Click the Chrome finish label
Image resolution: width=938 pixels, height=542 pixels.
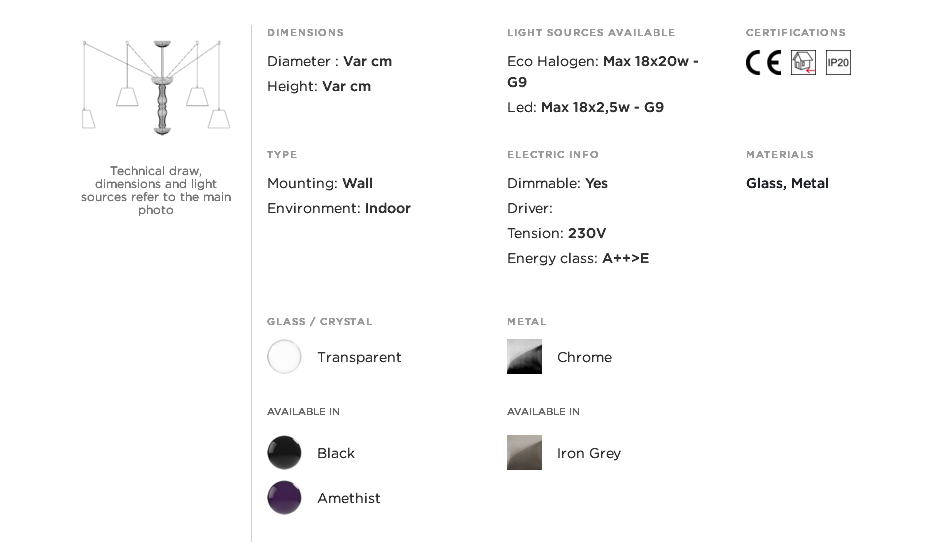pyautogui.click(x=584, y=357)
